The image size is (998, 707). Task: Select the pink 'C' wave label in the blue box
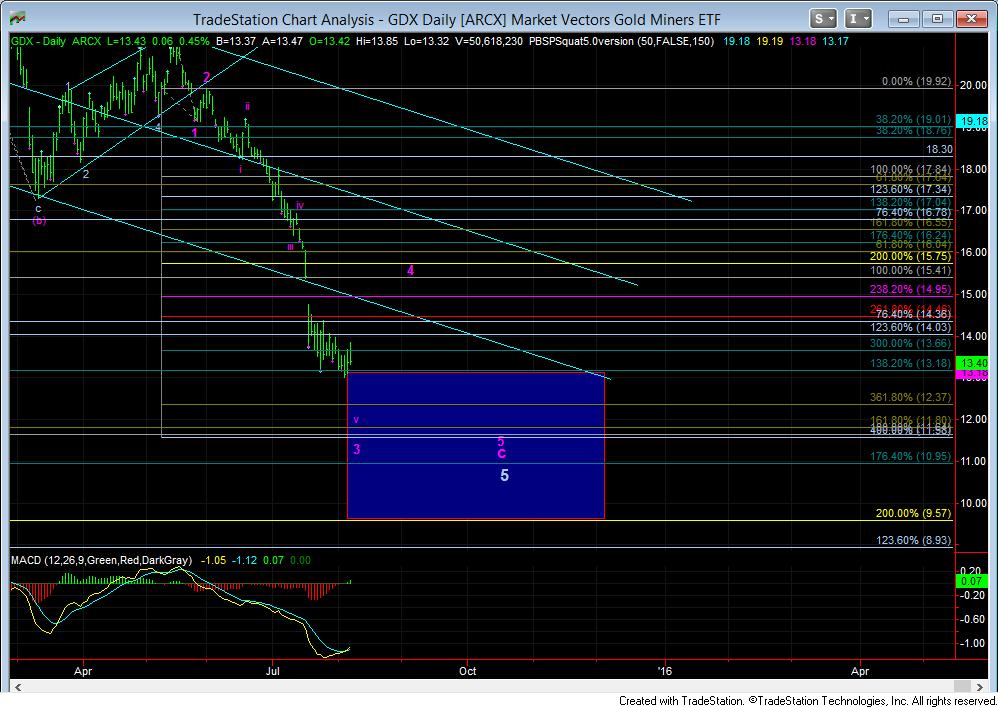coord(502,453)
